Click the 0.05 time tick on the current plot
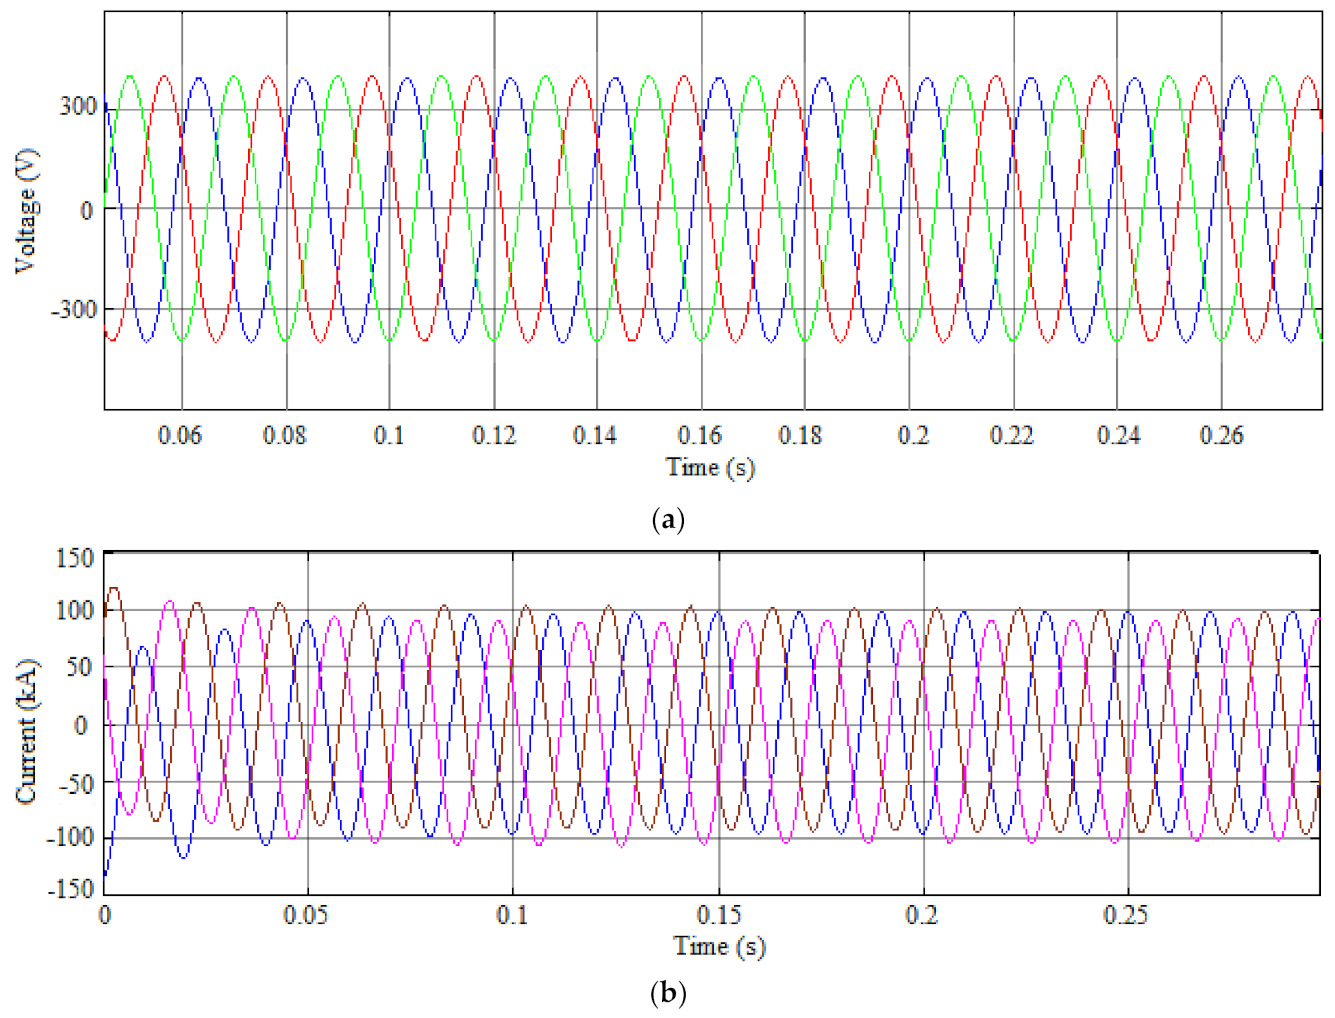The image size is (1335, 1018). tap(305, 914)
